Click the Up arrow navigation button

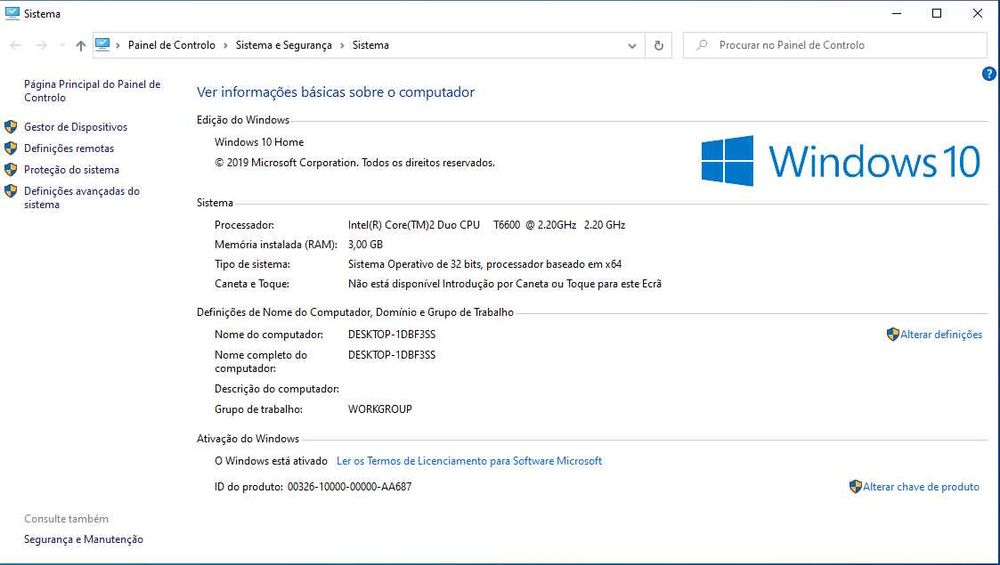click(x=80, y=45)
